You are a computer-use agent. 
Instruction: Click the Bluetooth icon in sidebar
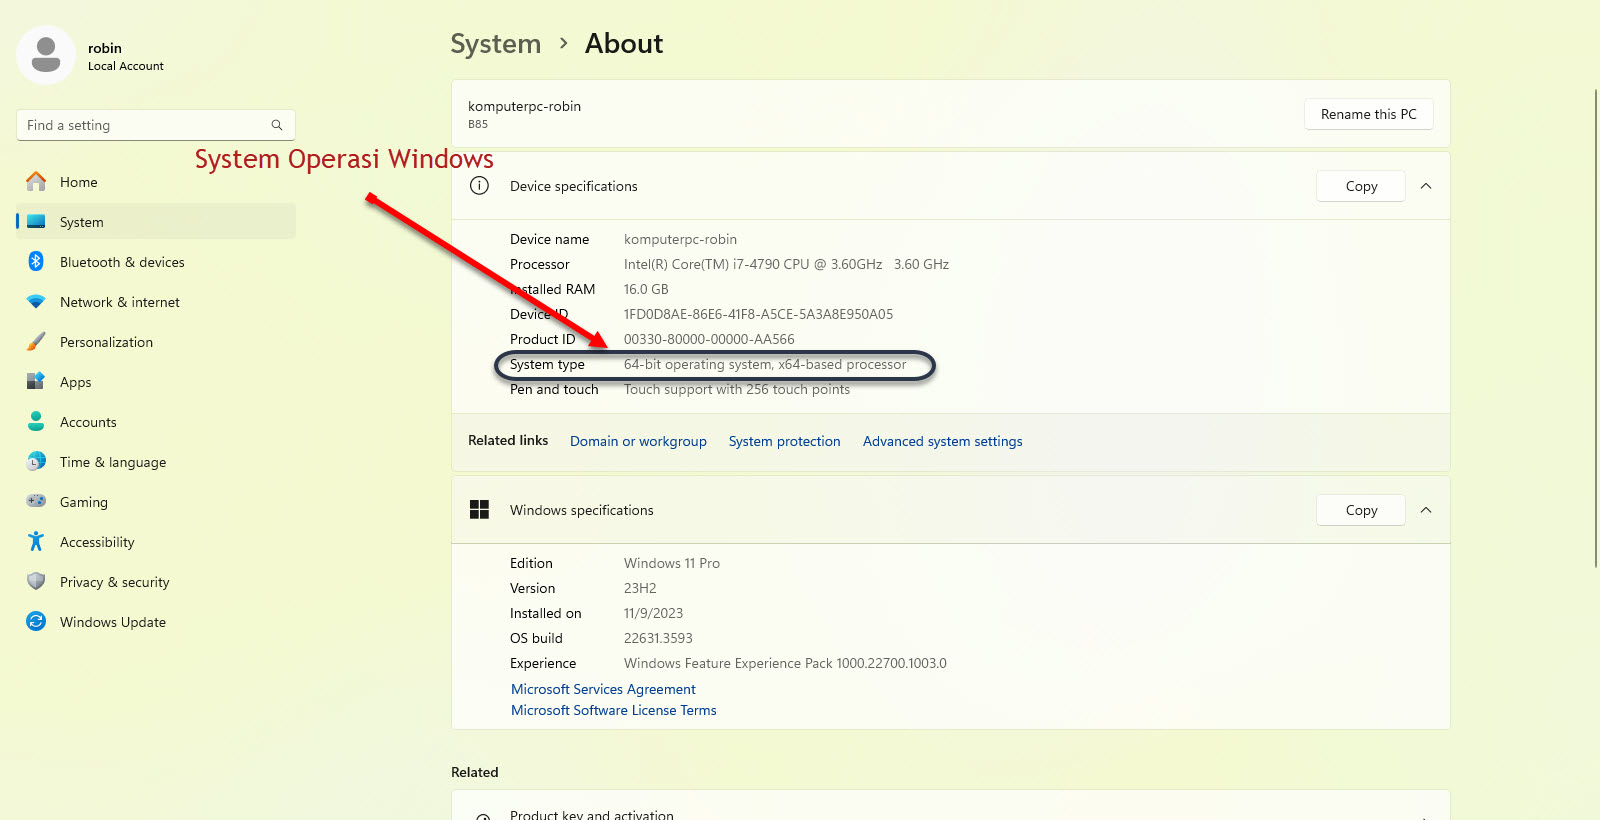click(36, 261)
